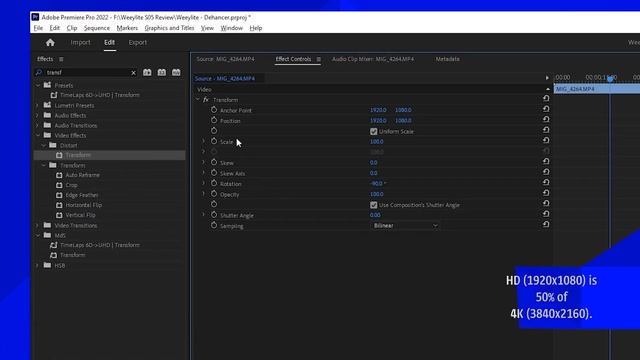Screen dimensions: 640x360
Task: Collapse the Video section arrow
Action: pyautogui.click(x=547, y=89)
